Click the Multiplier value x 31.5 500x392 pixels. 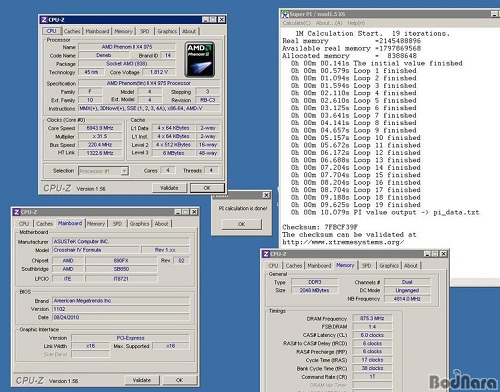pyautogui.click(x=100, y=136)
